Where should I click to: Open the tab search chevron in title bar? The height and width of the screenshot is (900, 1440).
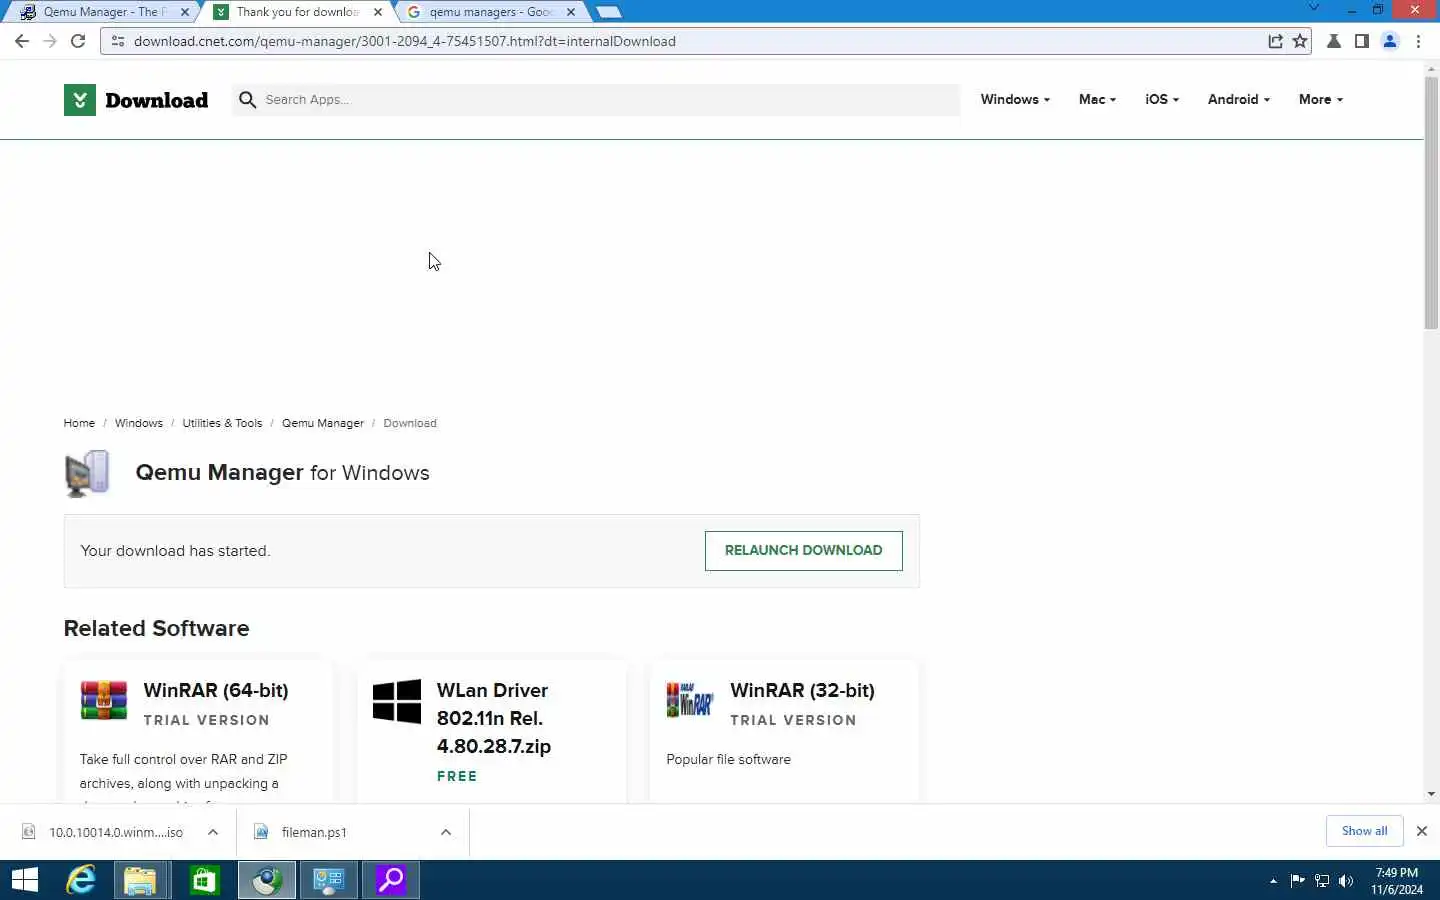coord(1314,9)
